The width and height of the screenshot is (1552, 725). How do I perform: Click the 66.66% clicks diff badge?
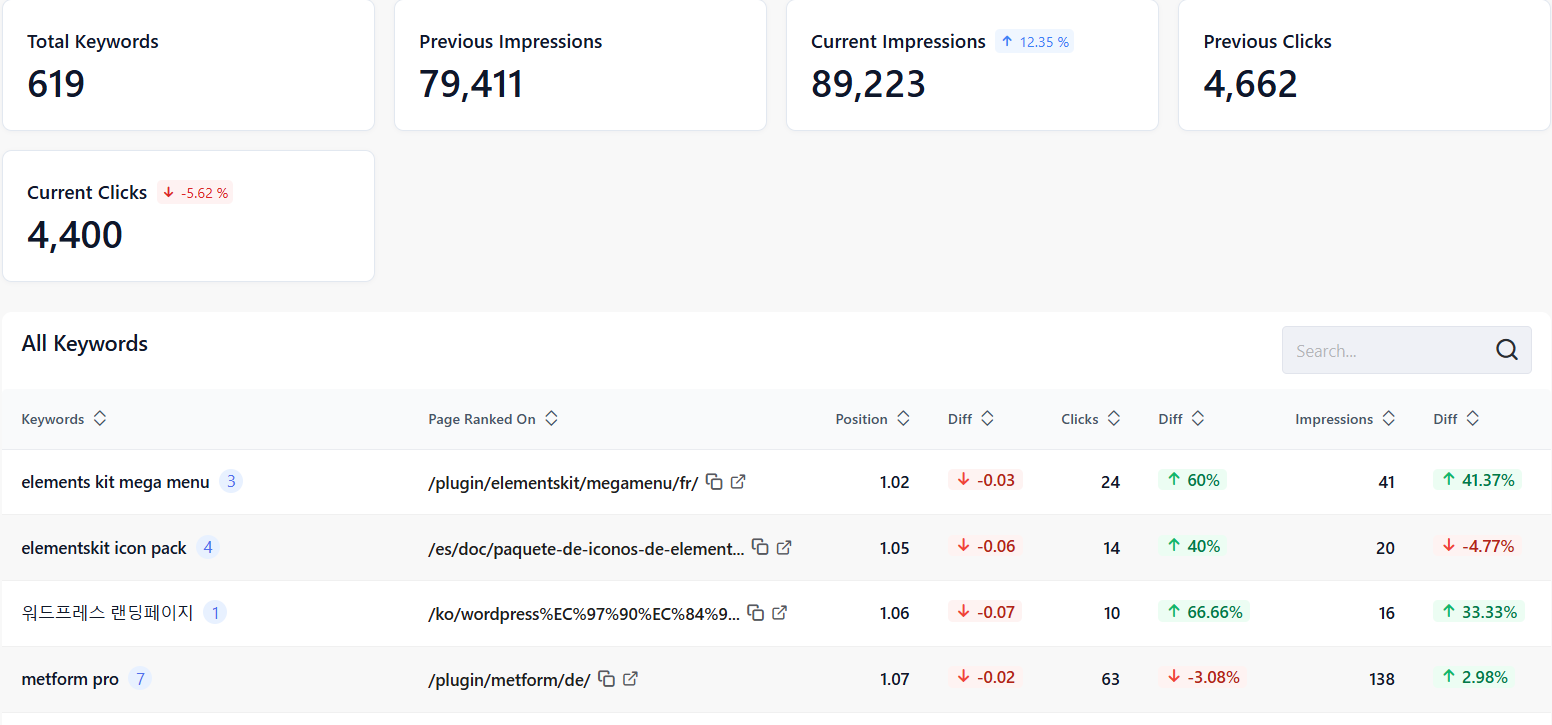point(1204,611)
